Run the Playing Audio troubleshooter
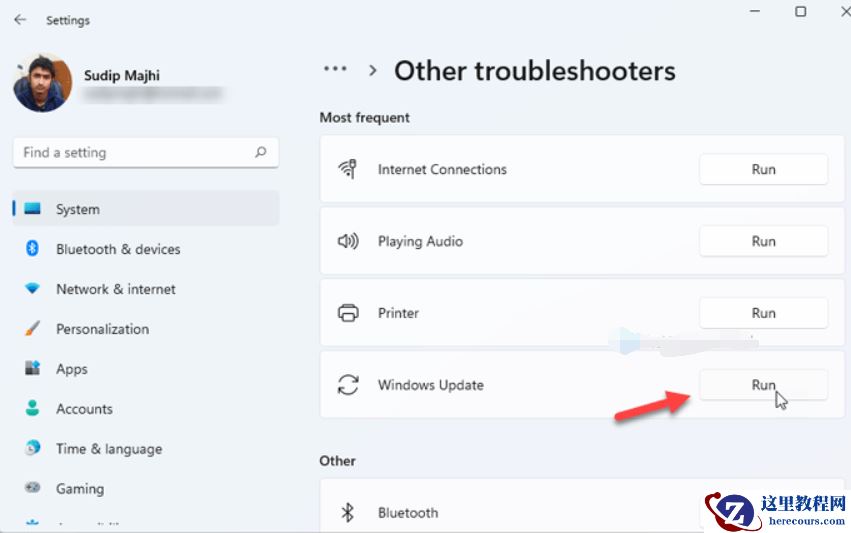Image resolution: width=851 pixels, height=533 pixels. pos(763,241)
